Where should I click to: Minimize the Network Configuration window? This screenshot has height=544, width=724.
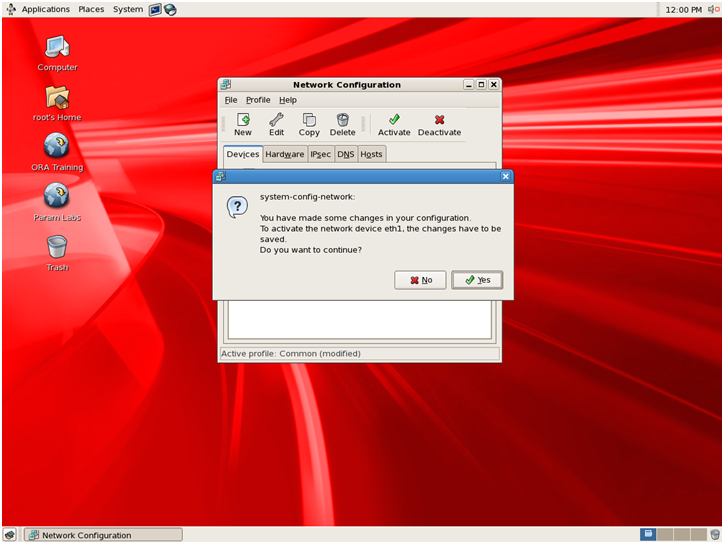click(x=469, y=85)
